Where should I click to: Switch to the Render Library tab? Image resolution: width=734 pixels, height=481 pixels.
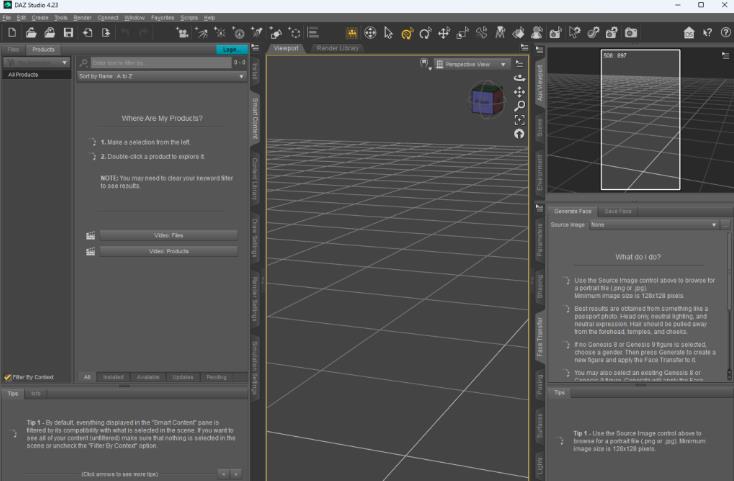337,48
